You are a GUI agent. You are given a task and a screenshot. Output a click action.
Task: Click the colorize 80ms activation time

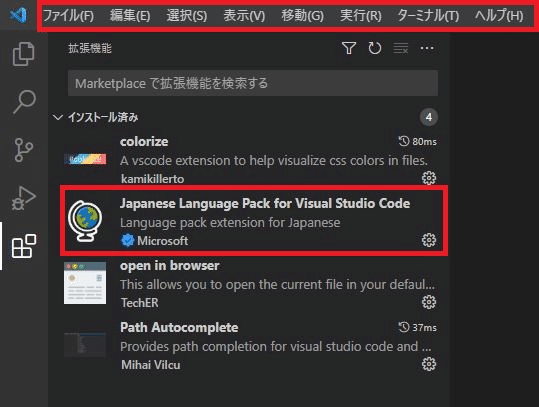point(418,141)
